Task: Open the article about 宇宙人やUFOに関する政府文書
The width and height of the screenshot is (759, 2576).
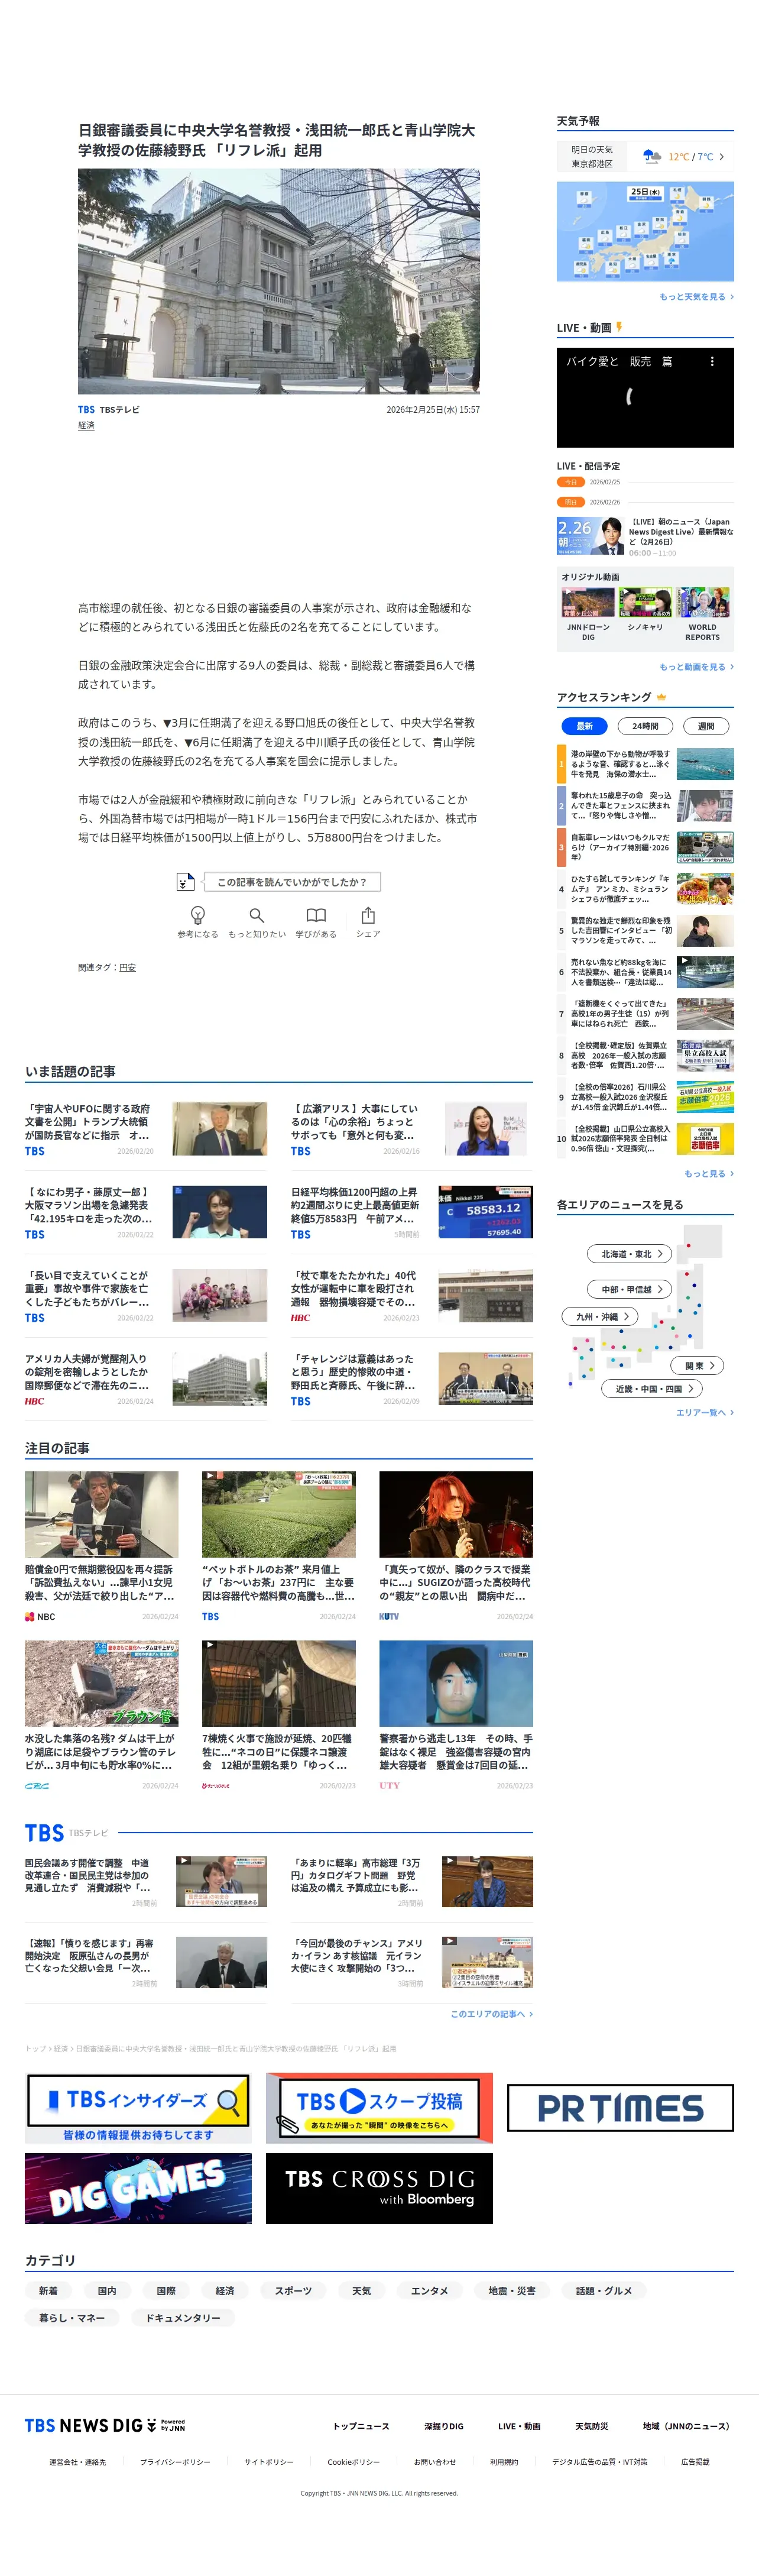Action: [146, 1129]
